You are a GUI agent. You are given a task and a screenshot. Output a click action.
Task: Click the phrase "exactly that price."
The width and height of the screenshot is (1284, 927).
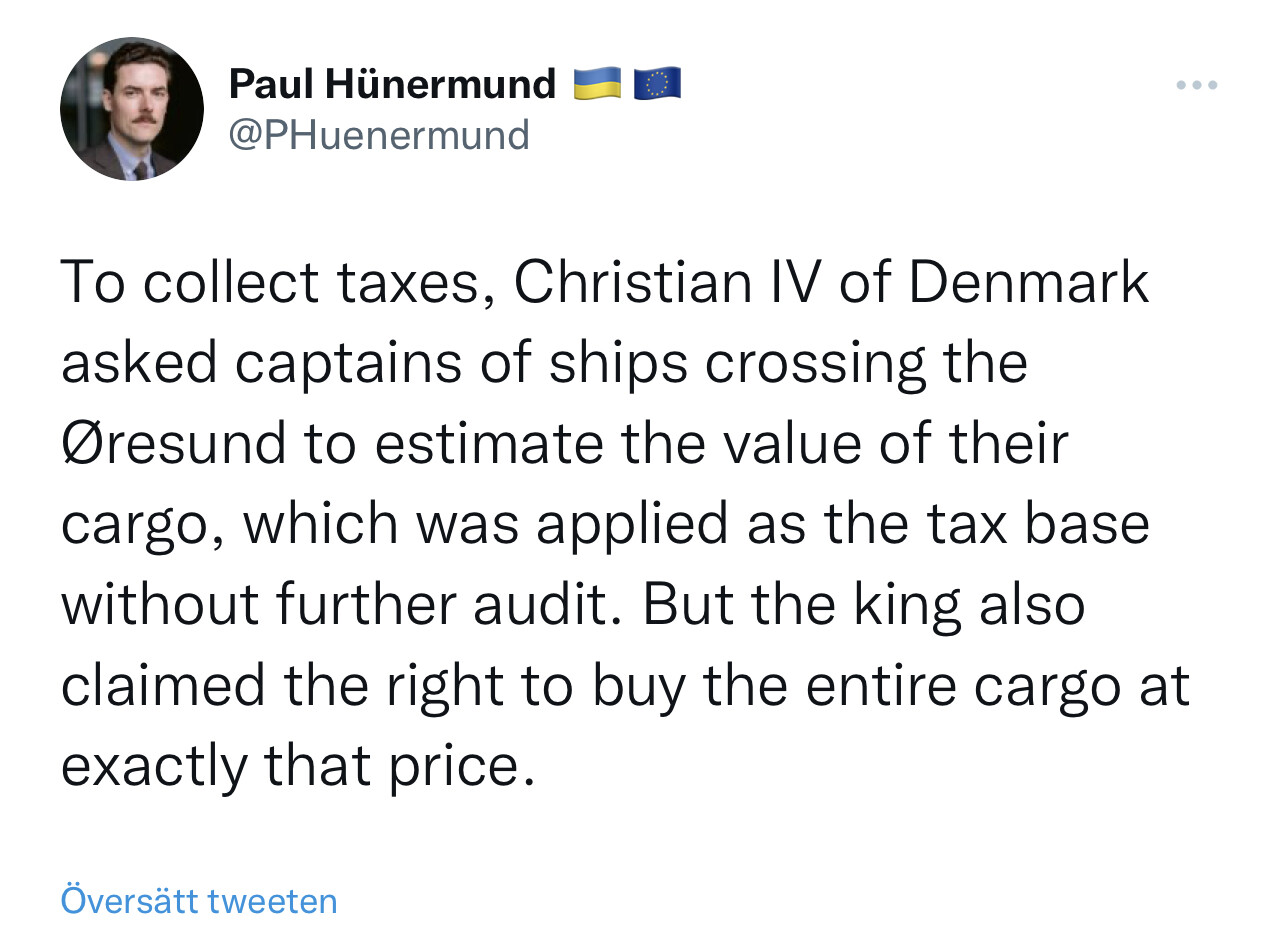292,767
